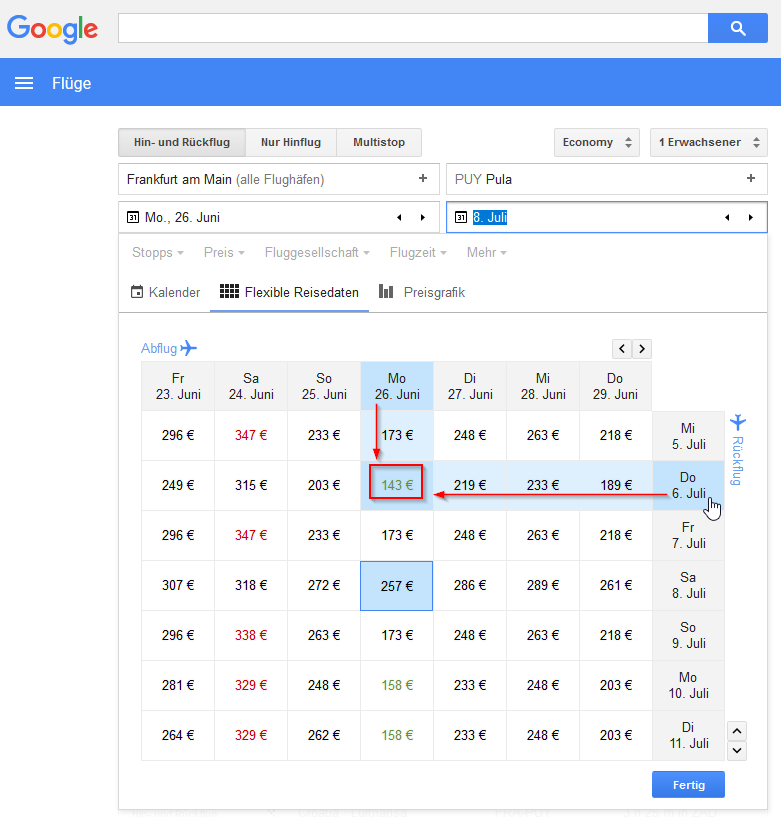Show earlier departure dates in grid
781x817 pixels.
[x=622, y=349]
